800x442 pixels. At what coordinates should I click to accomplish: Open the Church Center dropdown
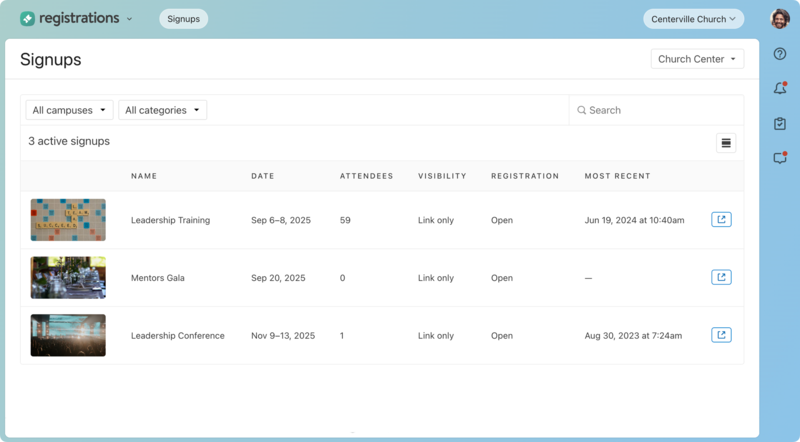(697, 59)
